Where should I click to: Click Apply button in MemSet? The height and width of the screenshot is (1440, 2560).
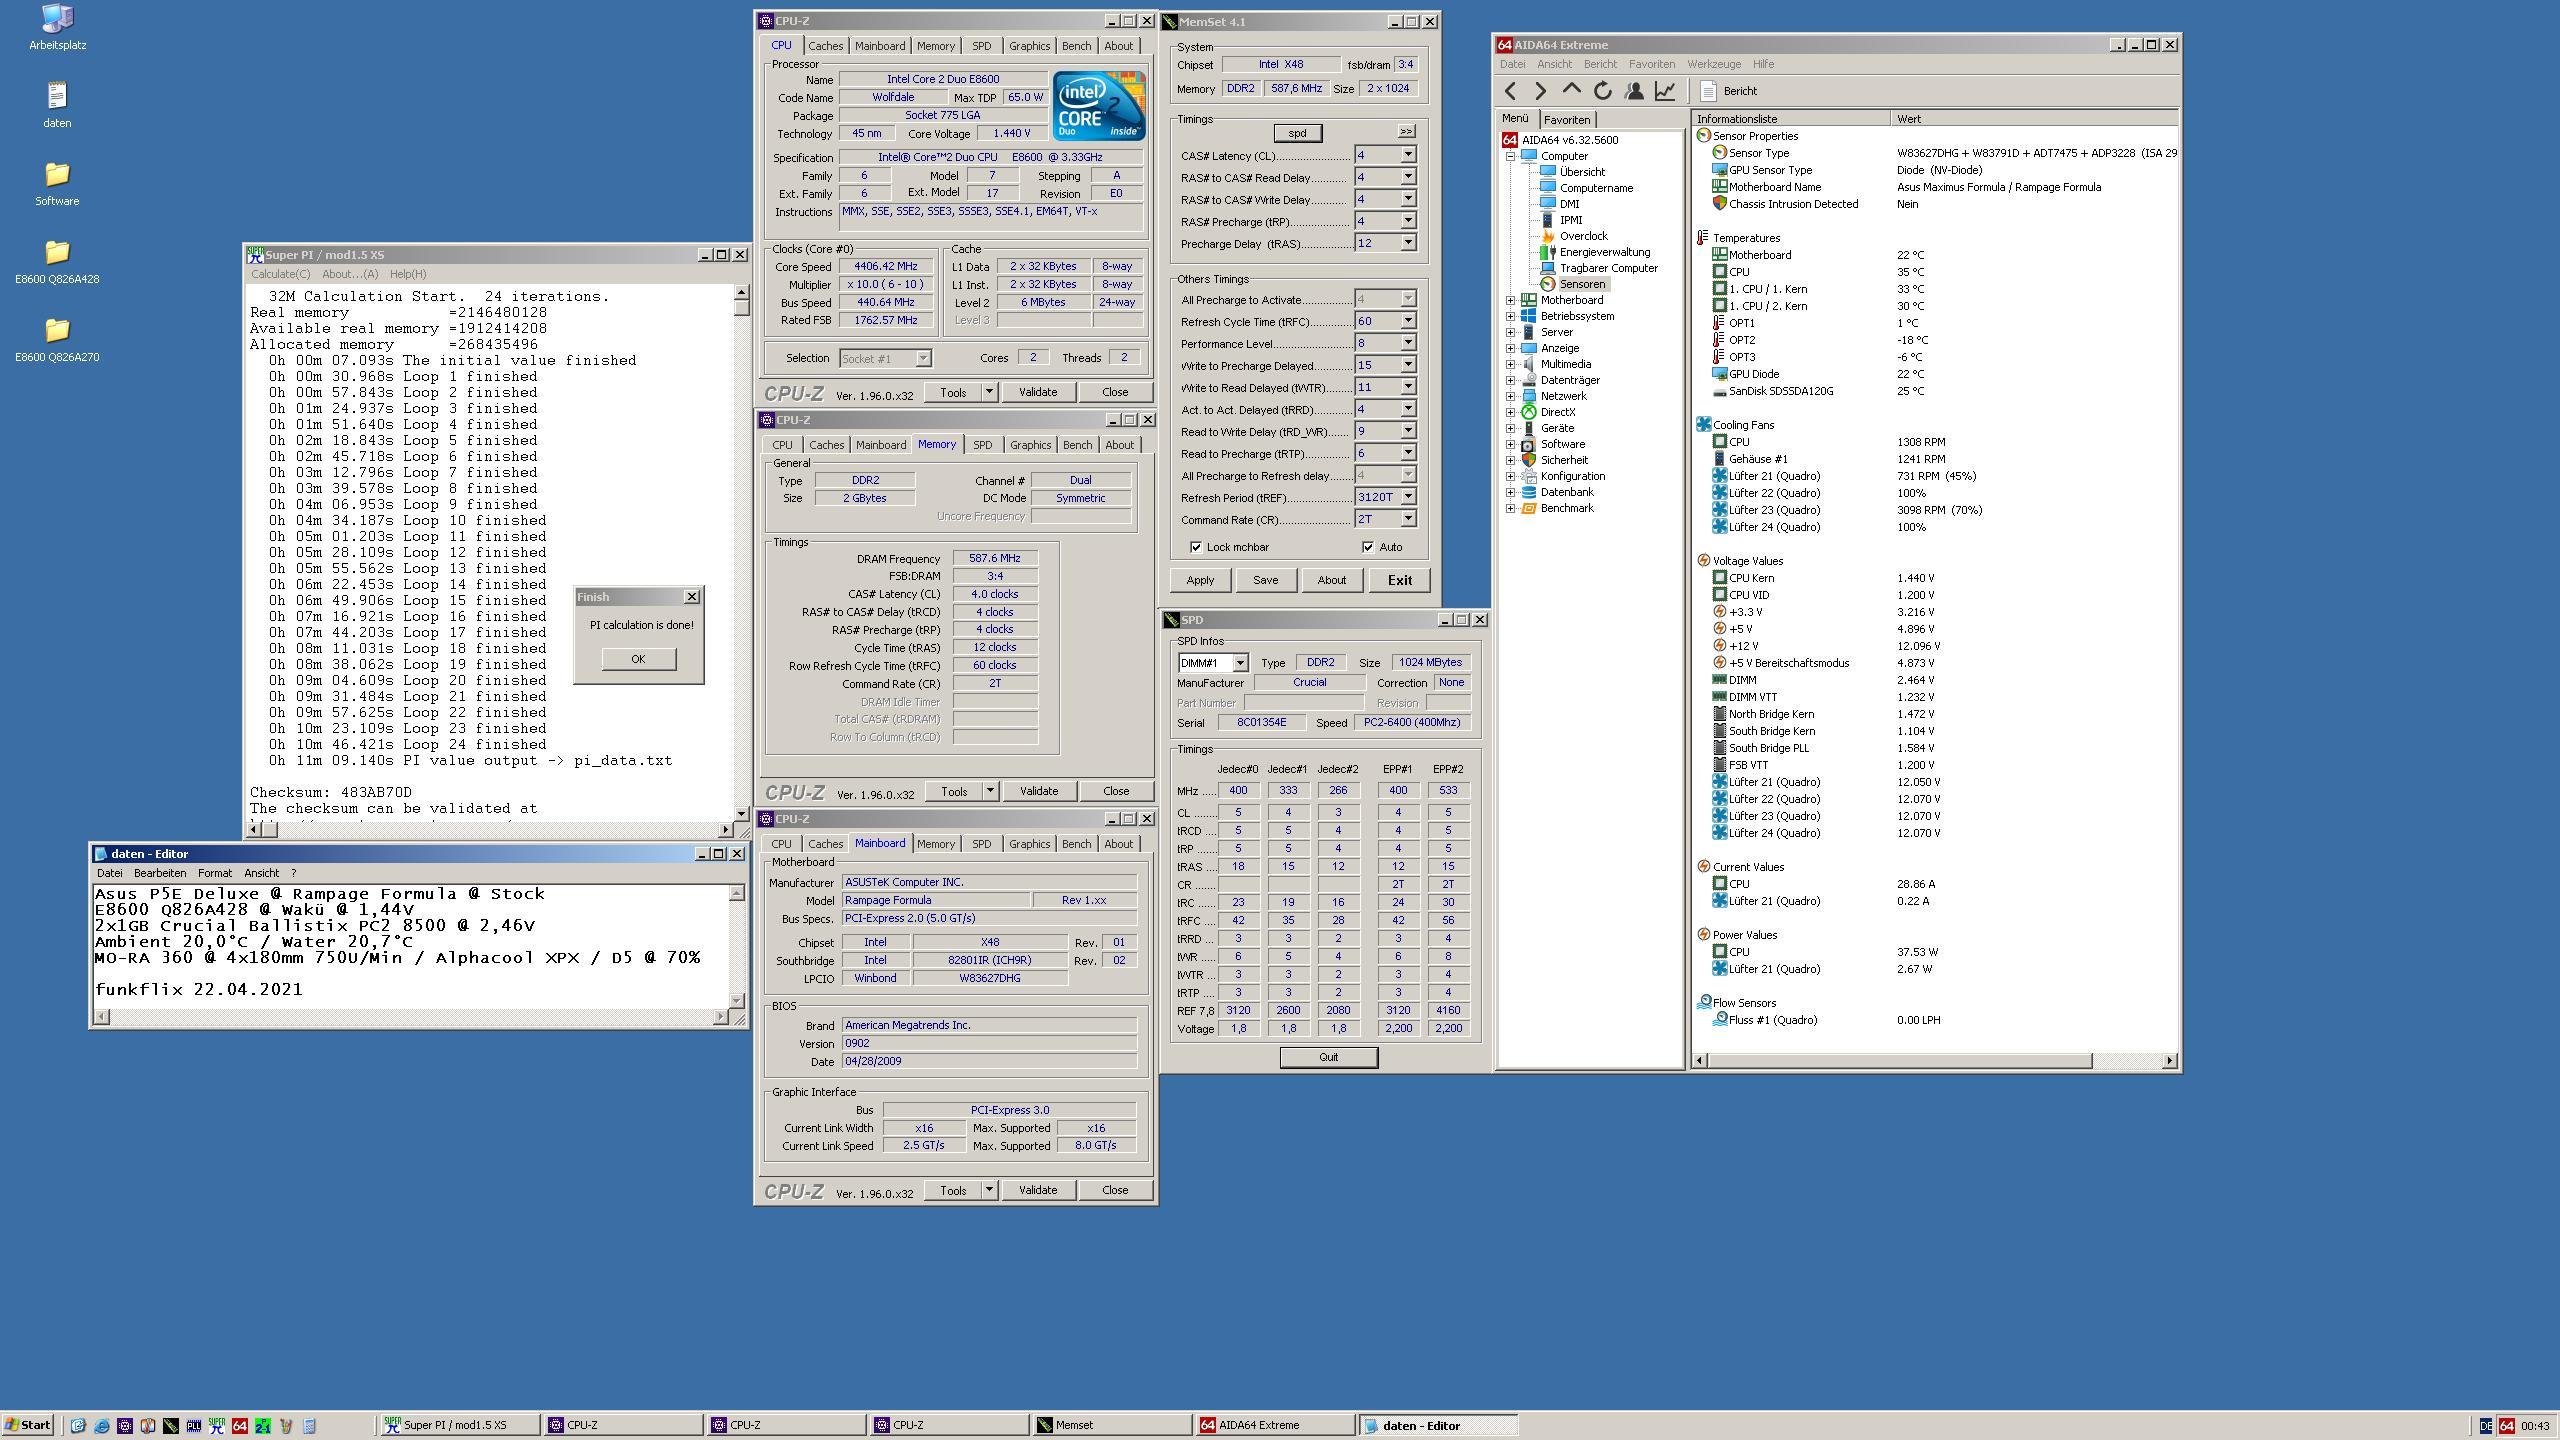pyautogui.click(x=1200, y=580)
